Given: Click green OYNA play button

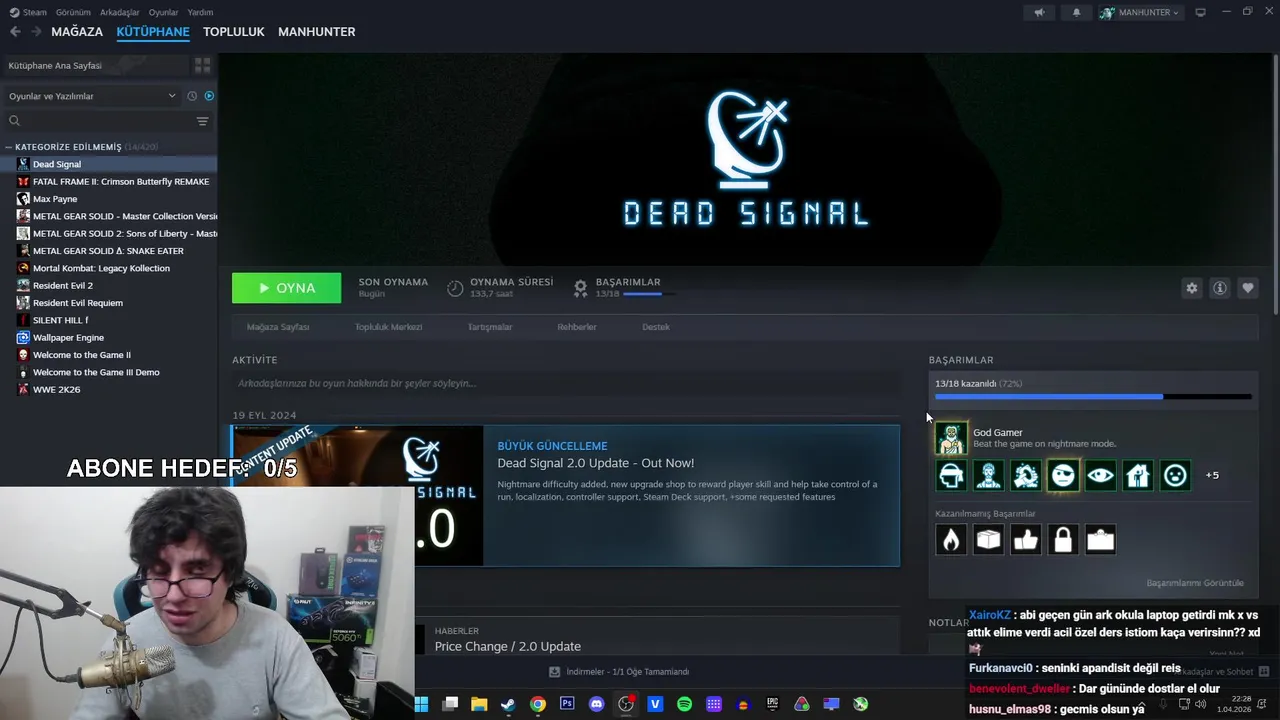Looking at the screenshot, I should click(x=286, y=288).
